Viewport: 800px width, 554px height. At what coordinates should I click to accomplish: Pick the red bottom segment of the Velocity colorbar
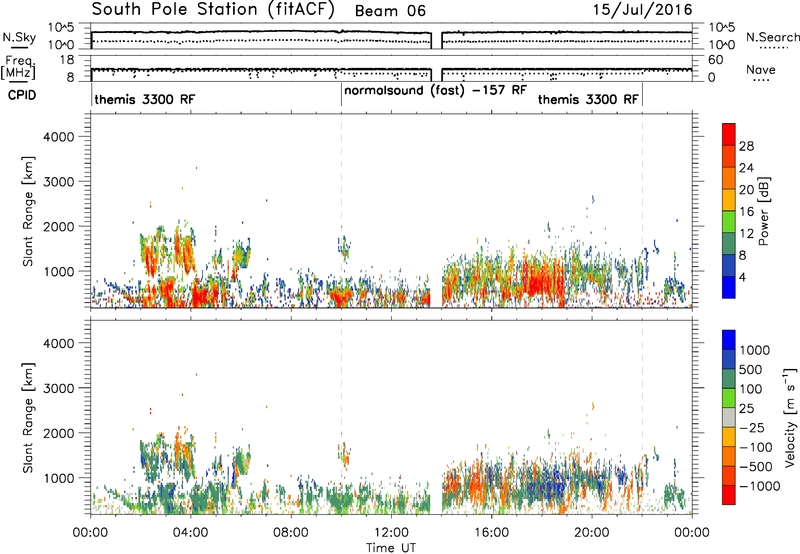click(729, 495)
